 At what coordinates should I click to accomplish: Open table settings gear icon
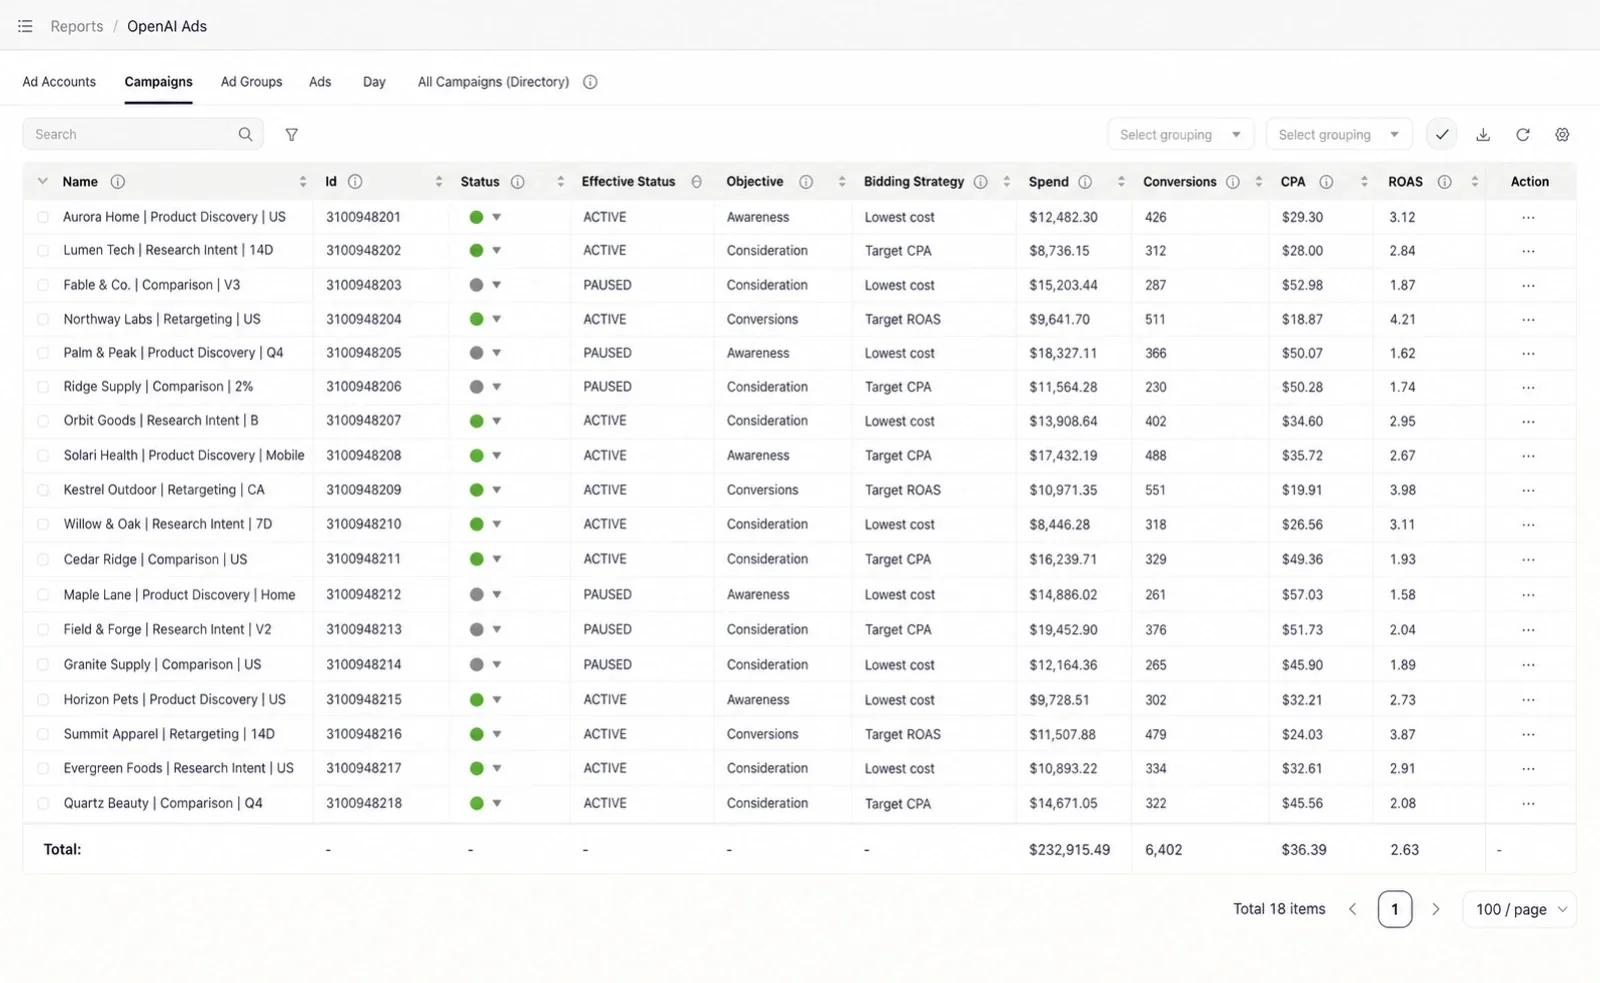[x=1562, y=134]
